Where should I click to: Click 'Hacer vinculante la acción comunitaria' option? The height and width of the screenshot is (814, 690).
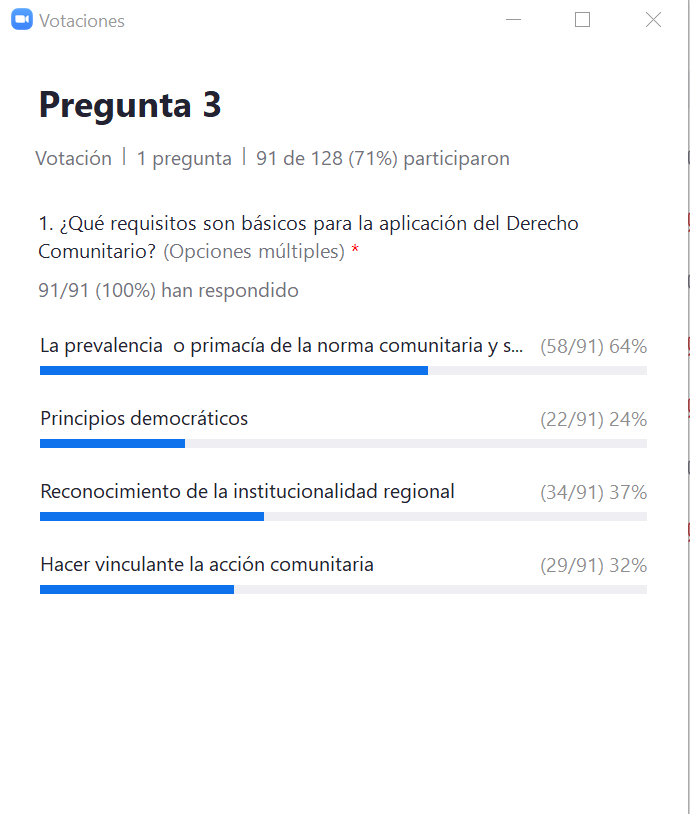207,565
